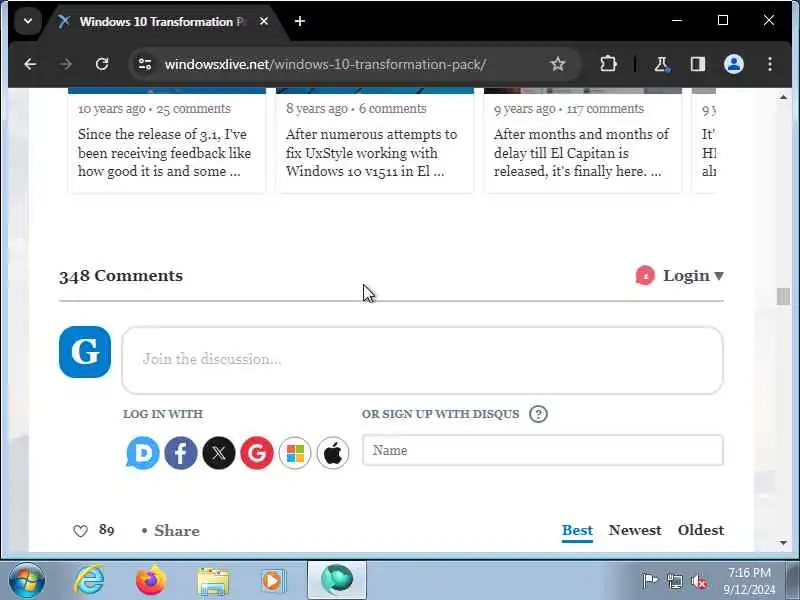Sort comments by Oldest
Viewport: 800px width, 600px height.
point(701,530)
